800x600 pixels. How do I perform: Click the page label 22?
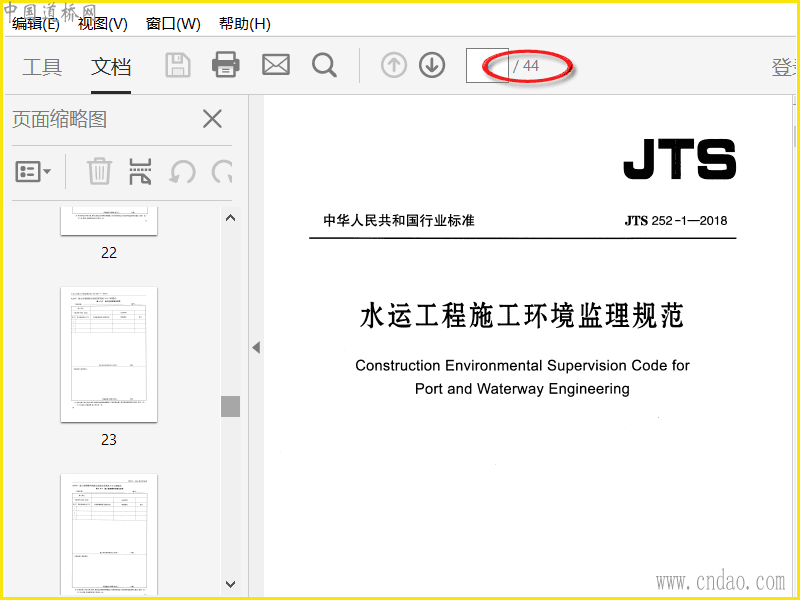pos(109,253)
